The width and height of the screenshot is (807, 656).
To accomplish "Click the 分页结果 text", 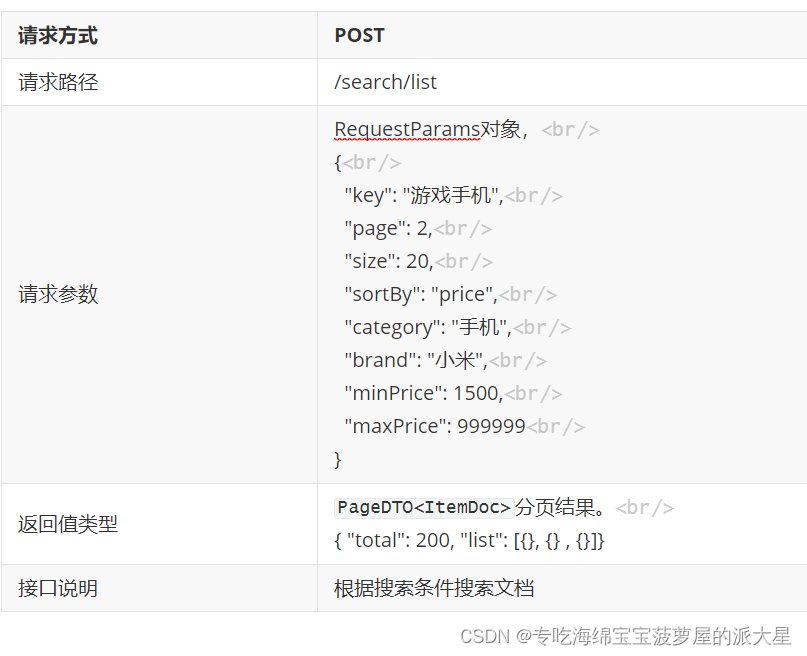I will (555, 508).
